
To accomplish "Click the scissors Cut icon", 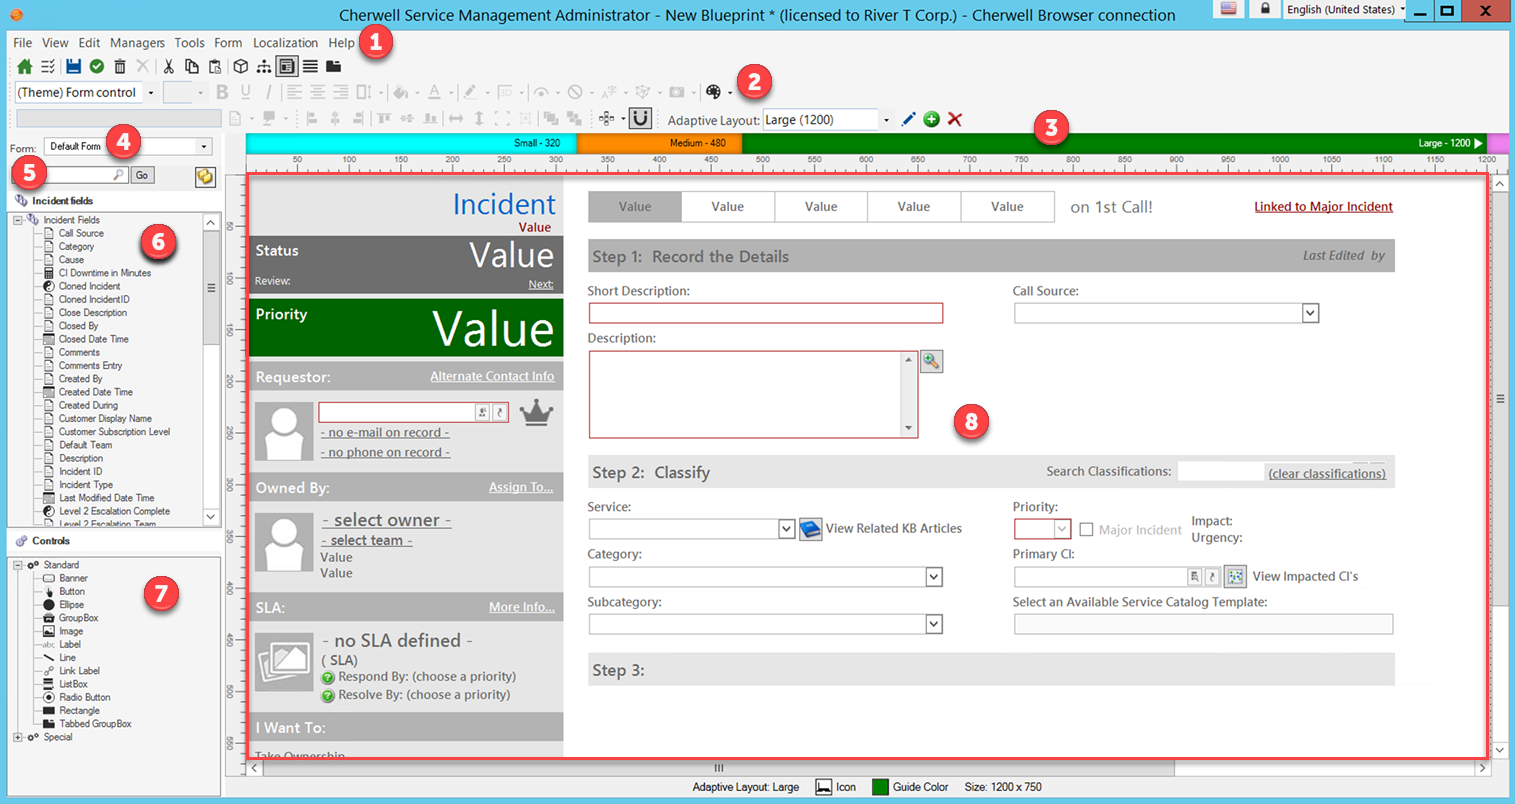I will coord(168,67).
